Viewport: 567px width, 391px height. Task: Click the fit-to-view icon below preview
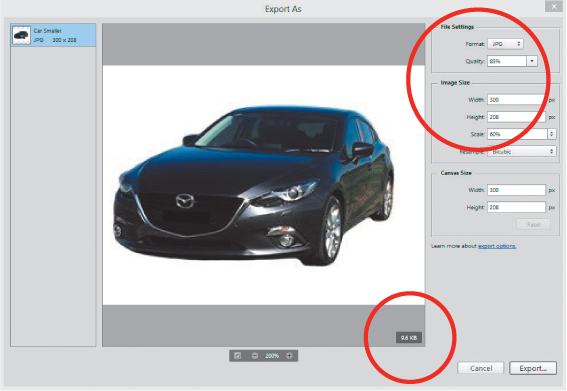point(238,356)
